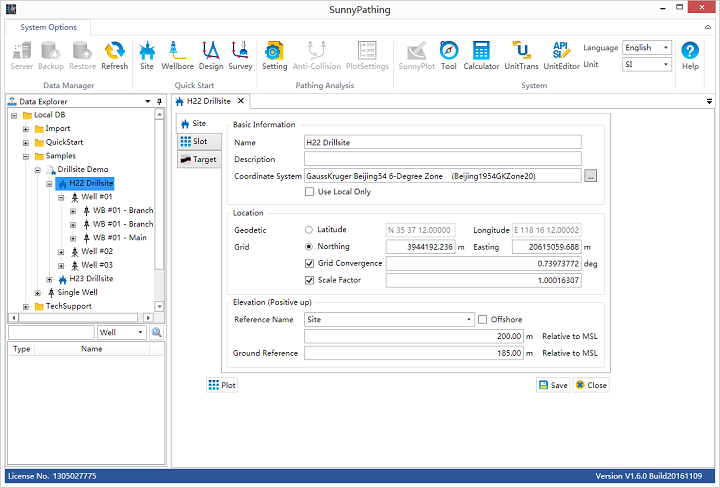Screen dimensions: 720x488
Task: Open the Calculator
Action: 481,56
